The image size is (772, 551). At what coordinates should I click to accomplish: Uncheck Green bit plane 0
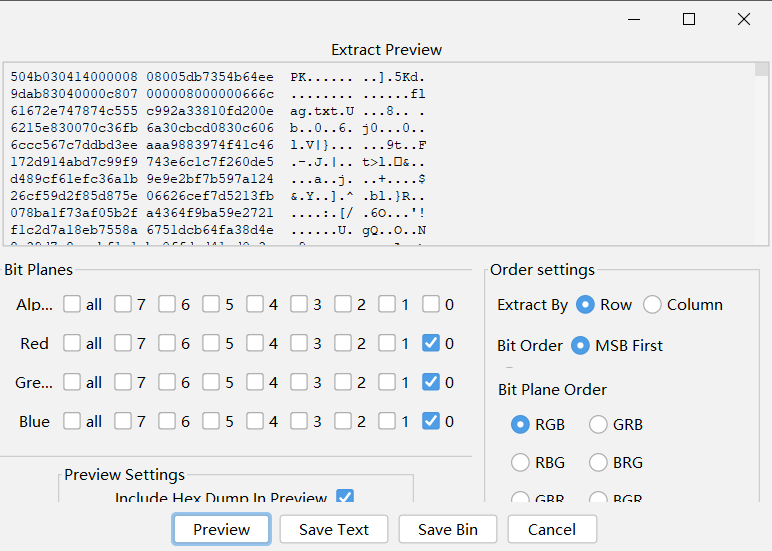(x=431, y=382)
